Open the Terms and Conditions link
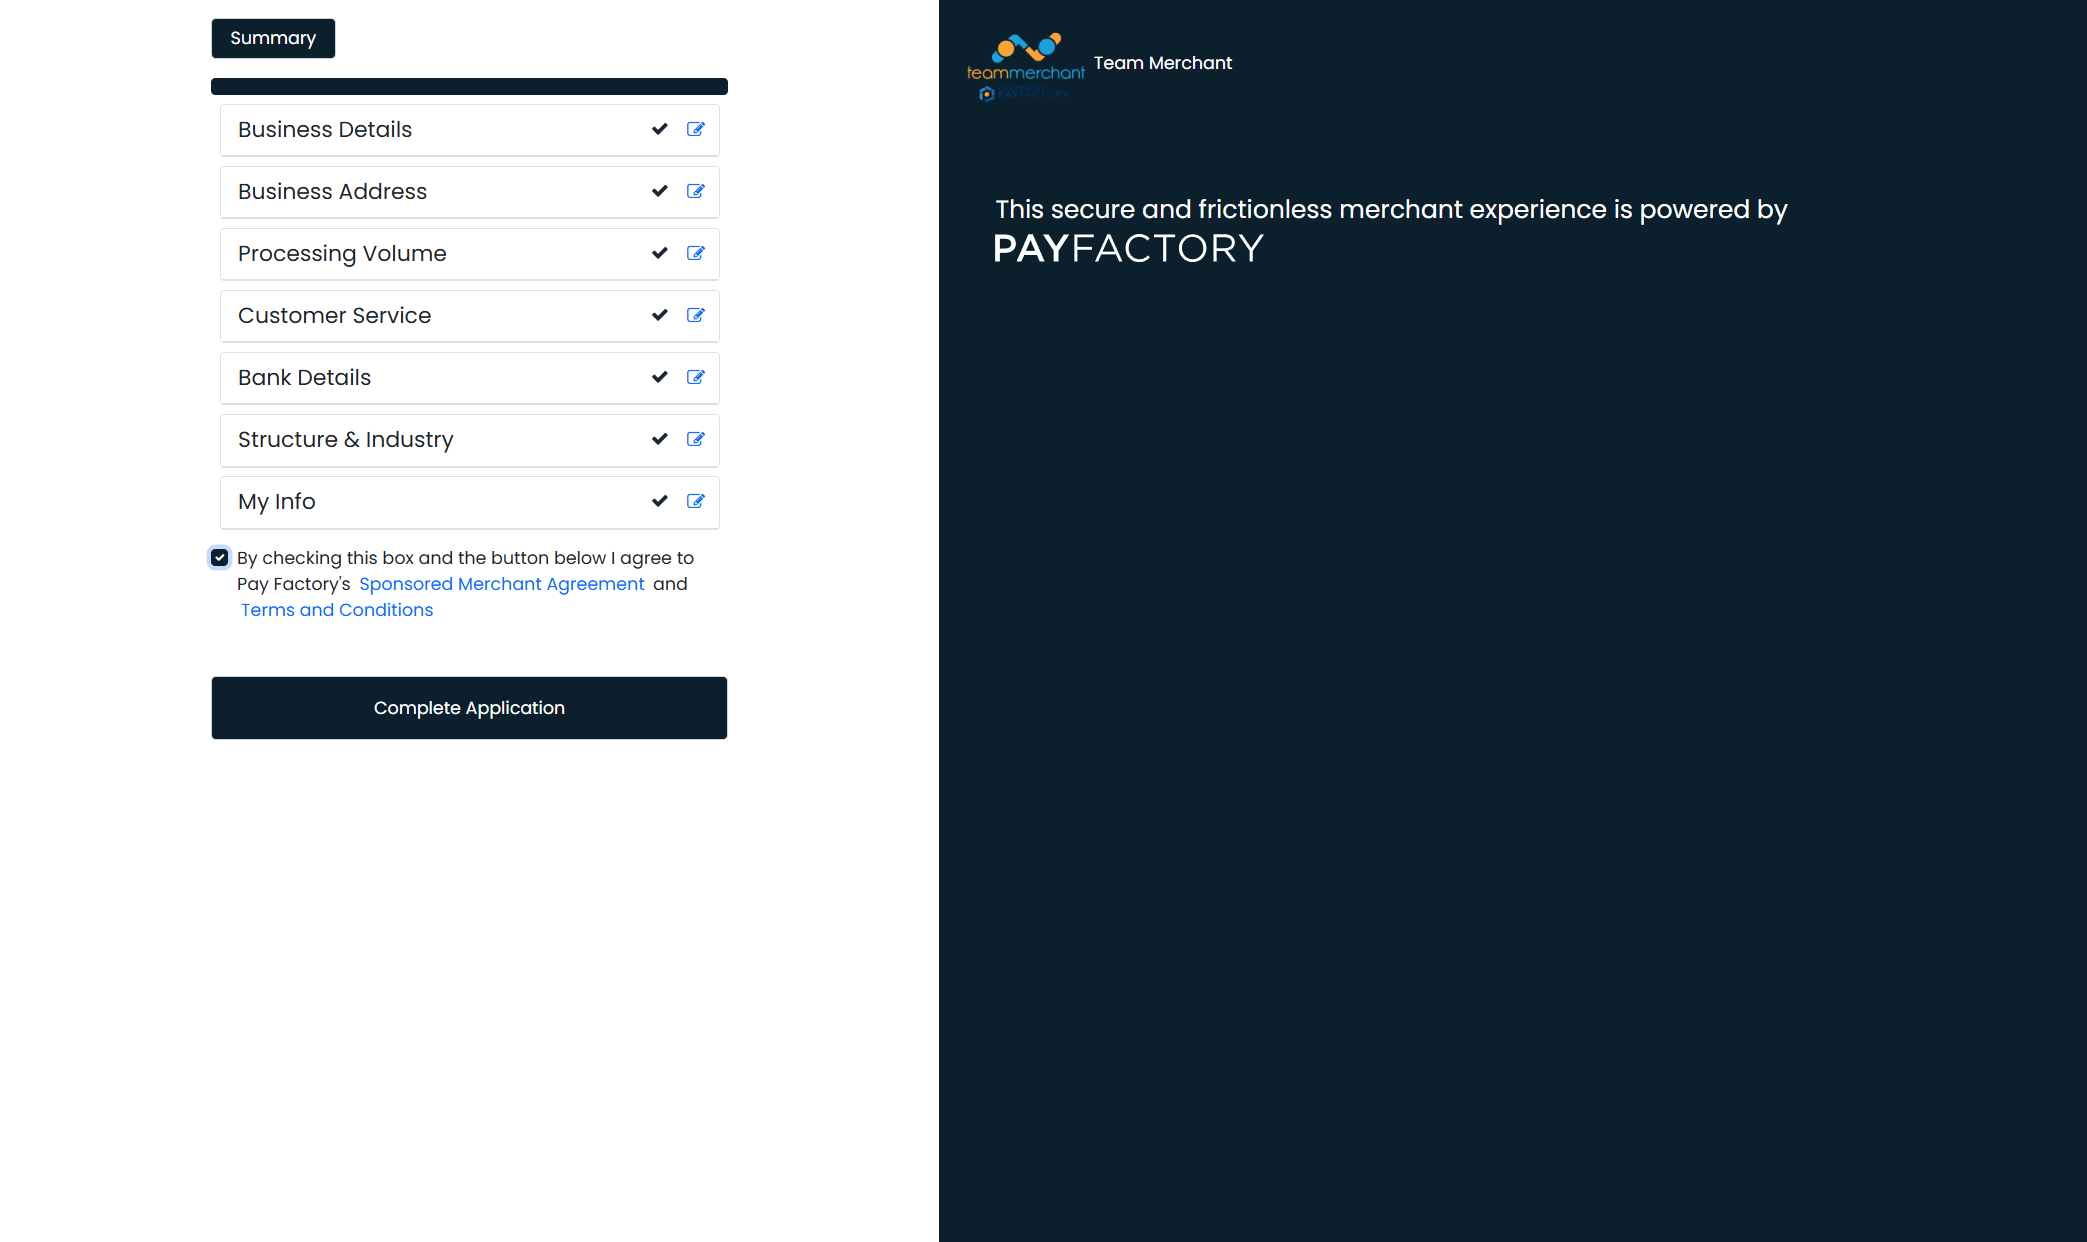This screenshot has height=1242, width=2087. click(337, 610)
